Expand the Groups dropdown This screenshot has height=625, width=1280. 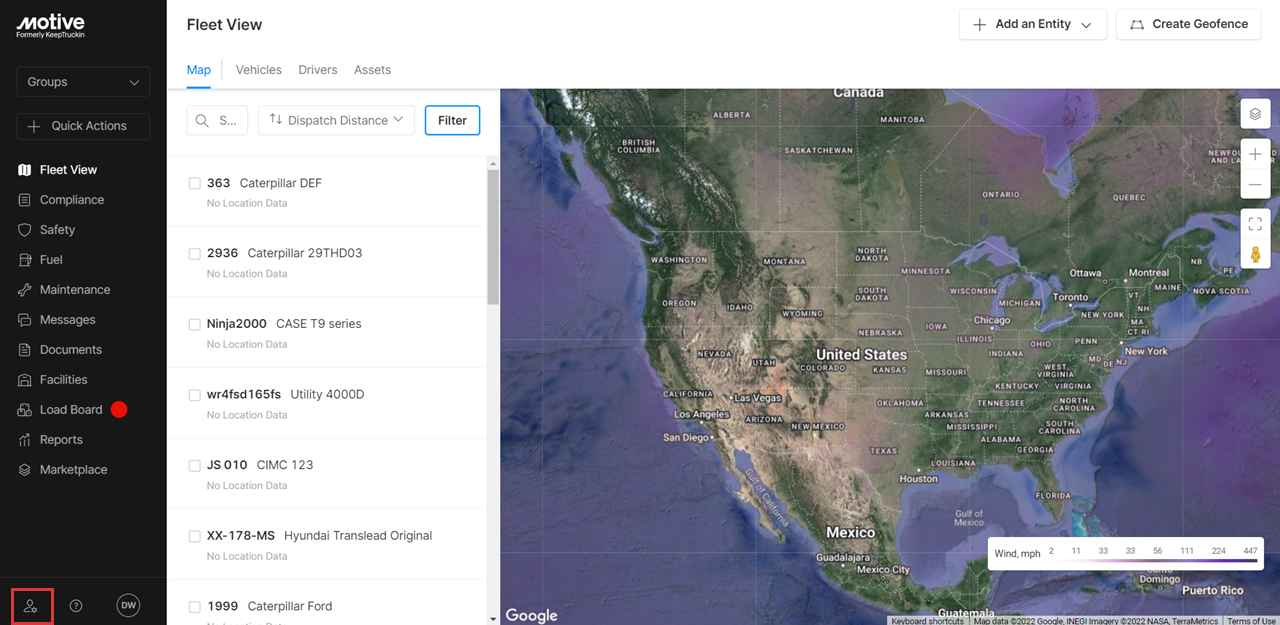click(x=83, y=82)
